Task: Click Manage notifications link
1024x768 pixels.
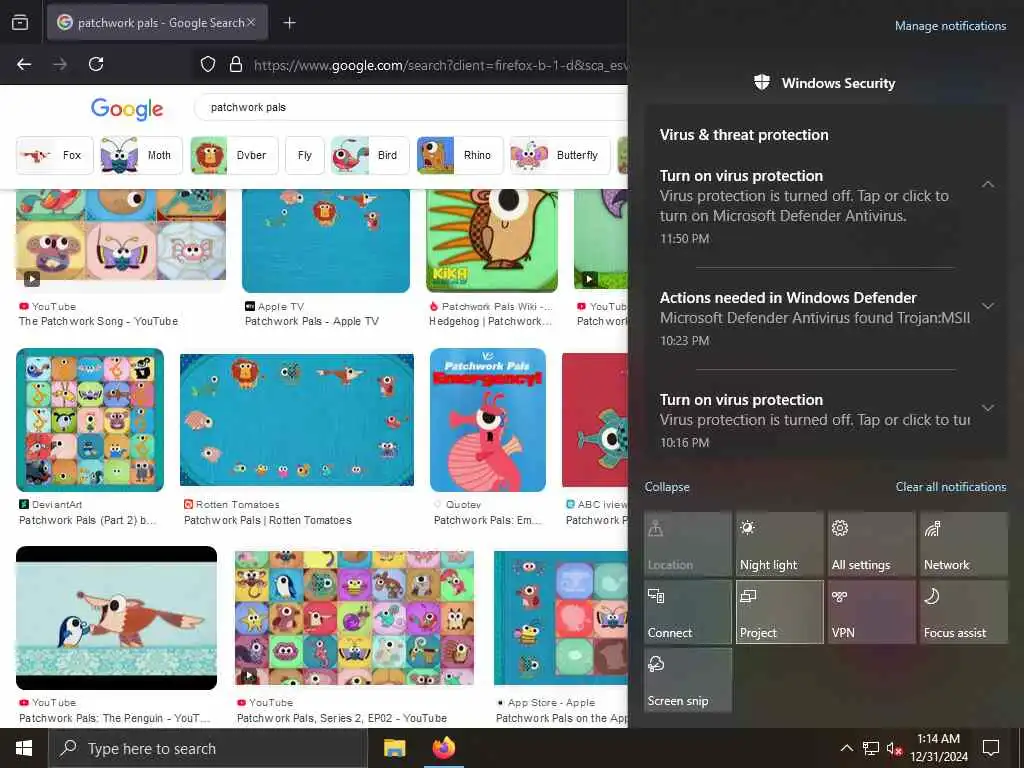Action: 950,26
